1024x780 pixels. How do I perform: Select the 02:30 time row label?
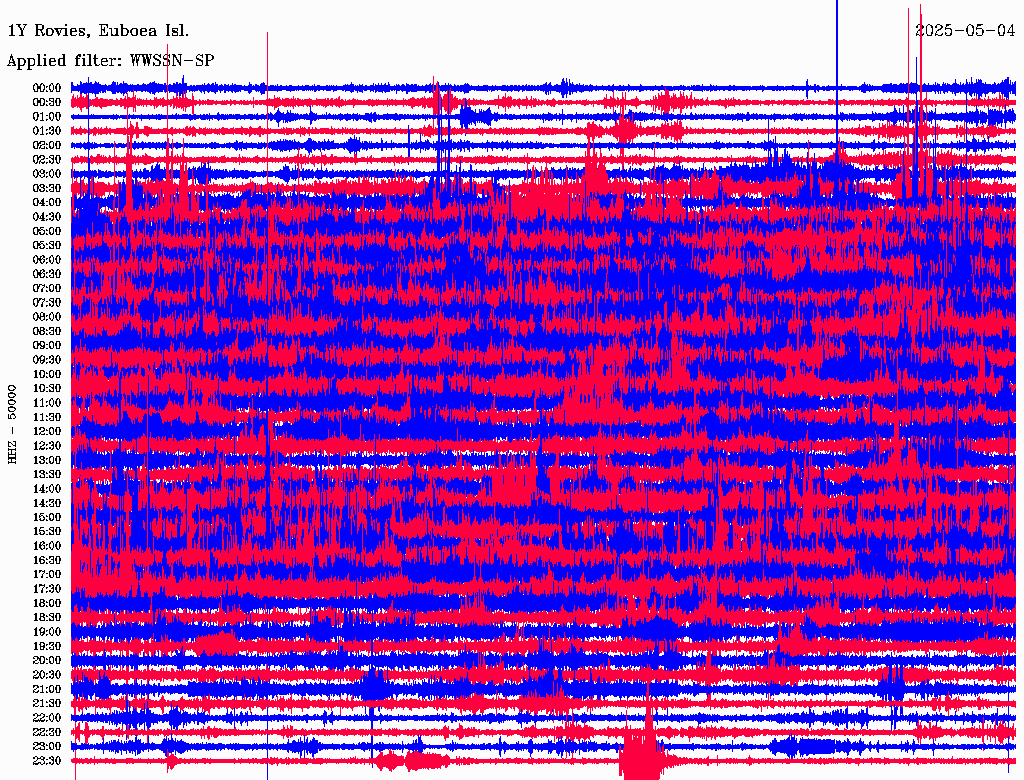[47, 159]
